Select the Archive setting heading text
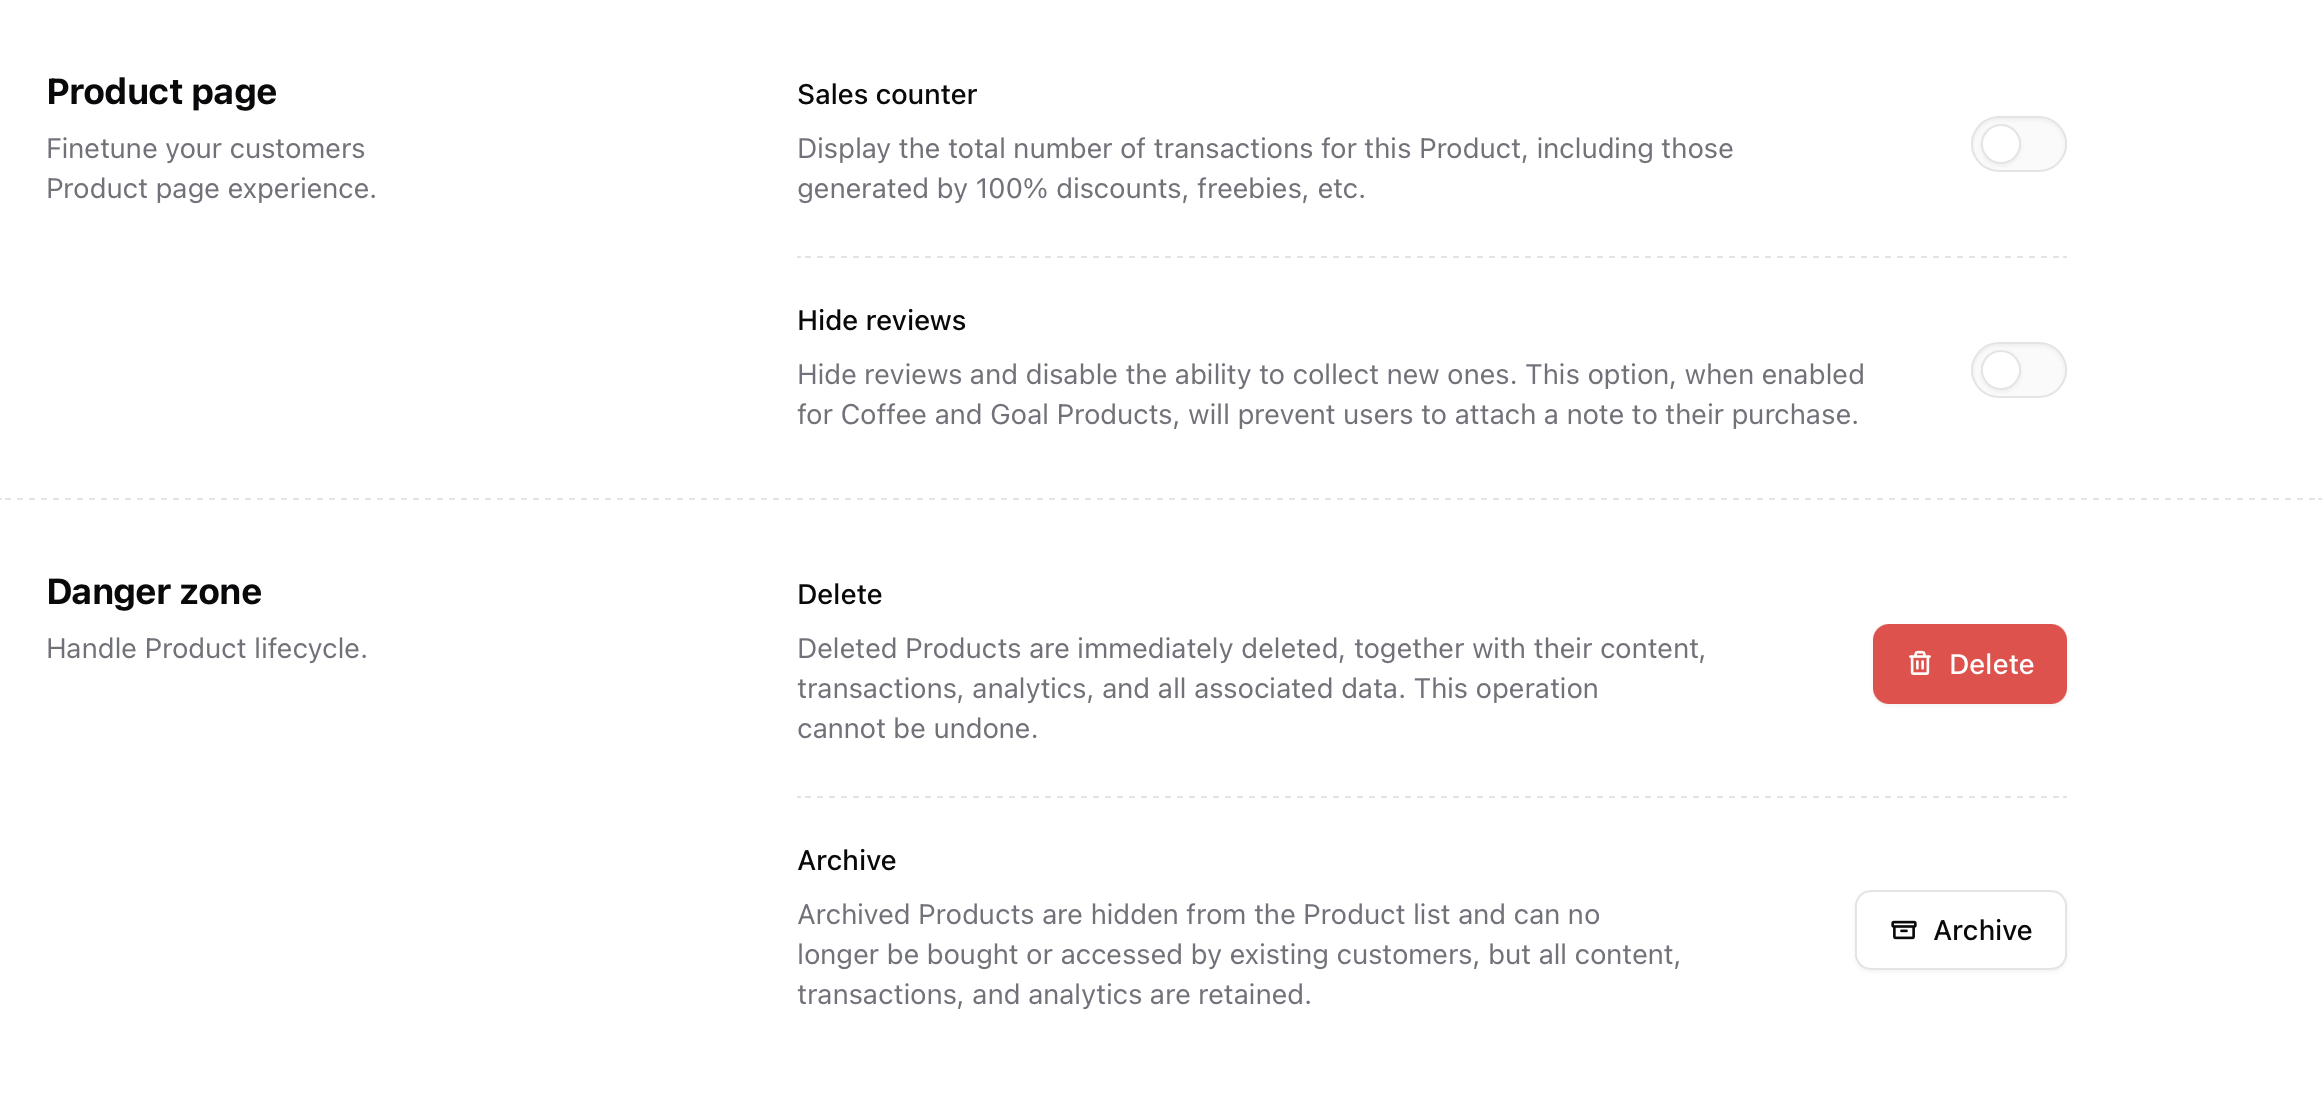2322x1110 pixels. pyautogui.click(x=846, y=859)
